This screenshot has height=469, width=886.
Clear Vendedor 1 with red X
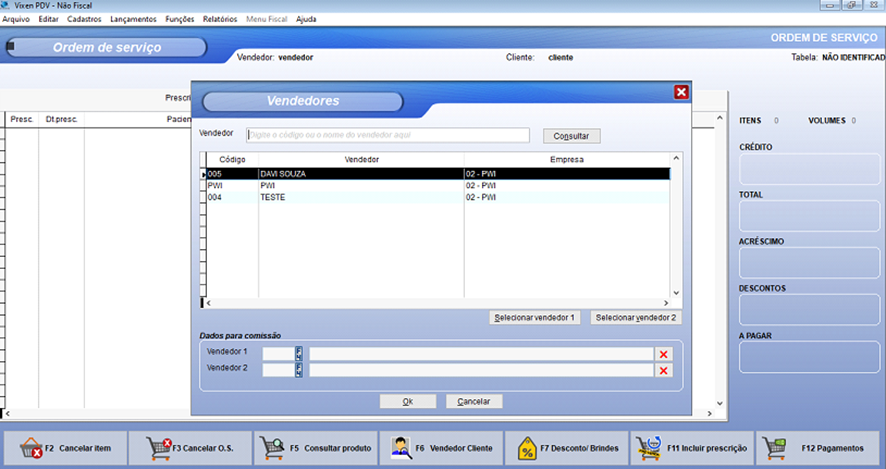click(662, 354)
